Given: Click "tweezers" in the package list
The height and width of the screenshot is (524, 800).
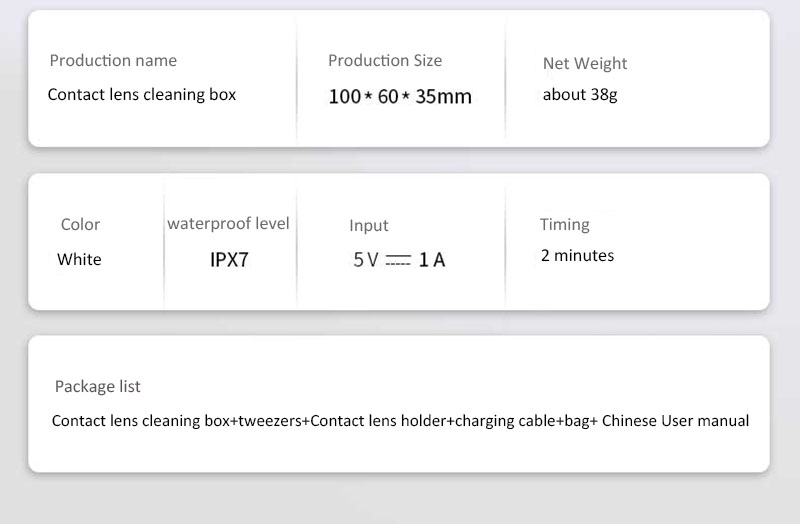Looking at the screenshot, I should pos(269,421).
